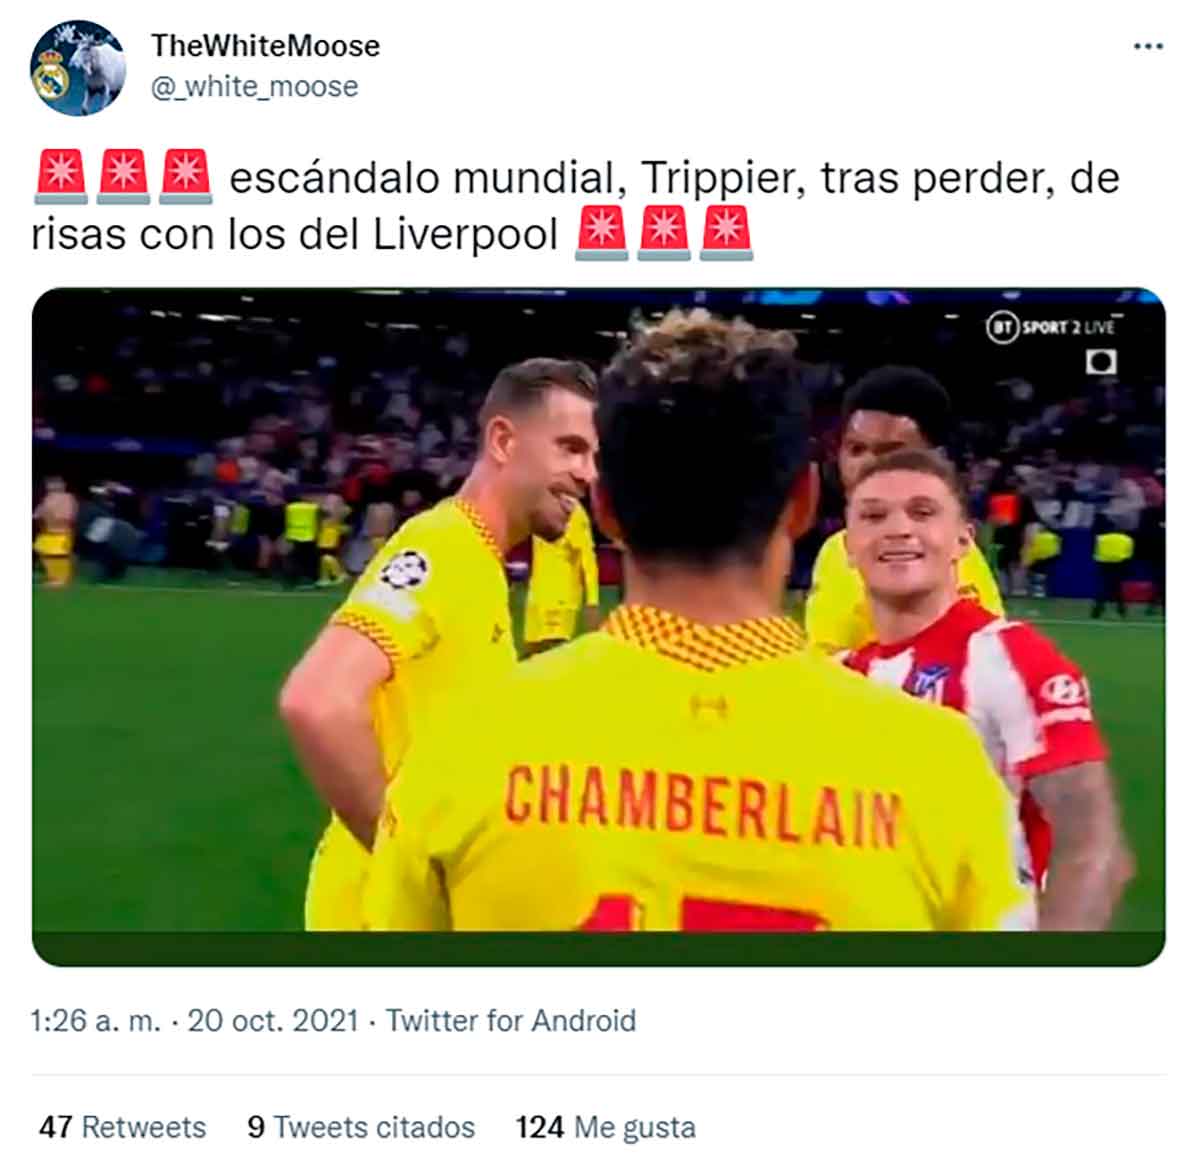Click the white square icon under BT Sport logo
Image resolution: width=1200 pixels, height=1164 pixels.
1101,361
